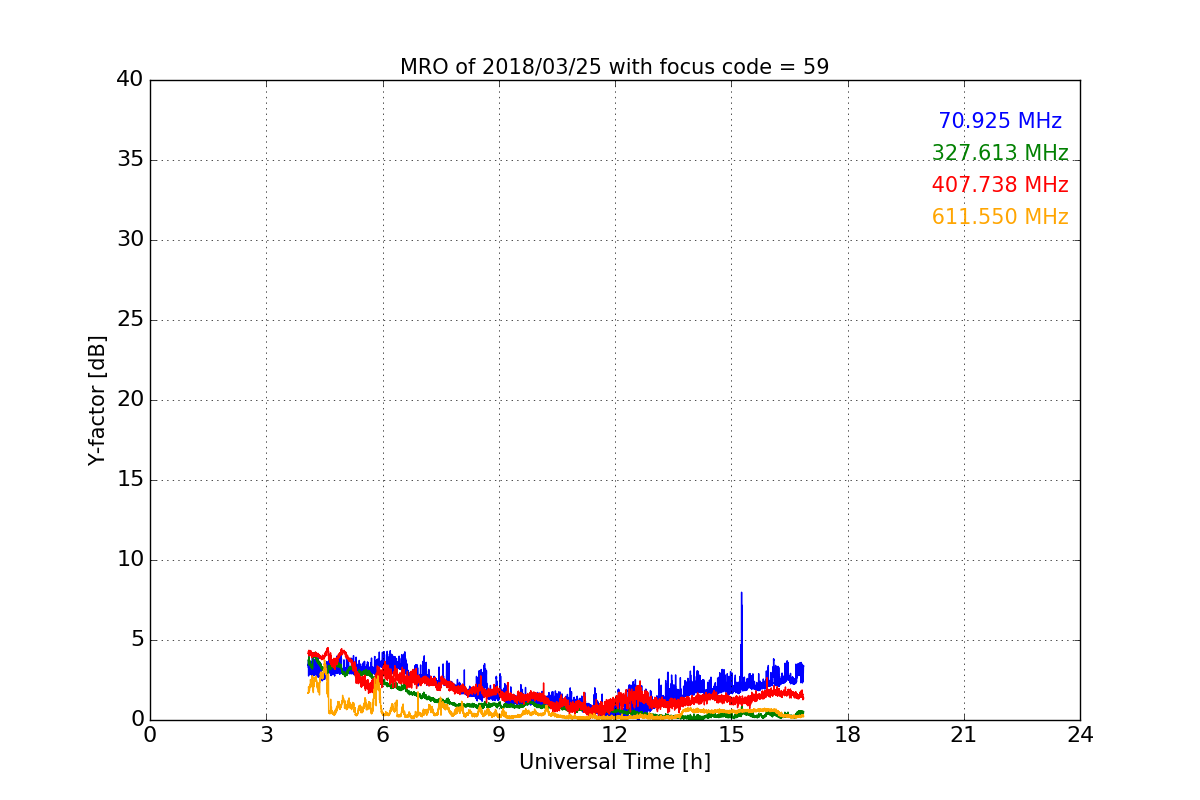This screenshot has width=1200, height=800.
Task: Click the Universal Time [h] axis label
Action: pos(614,762)
